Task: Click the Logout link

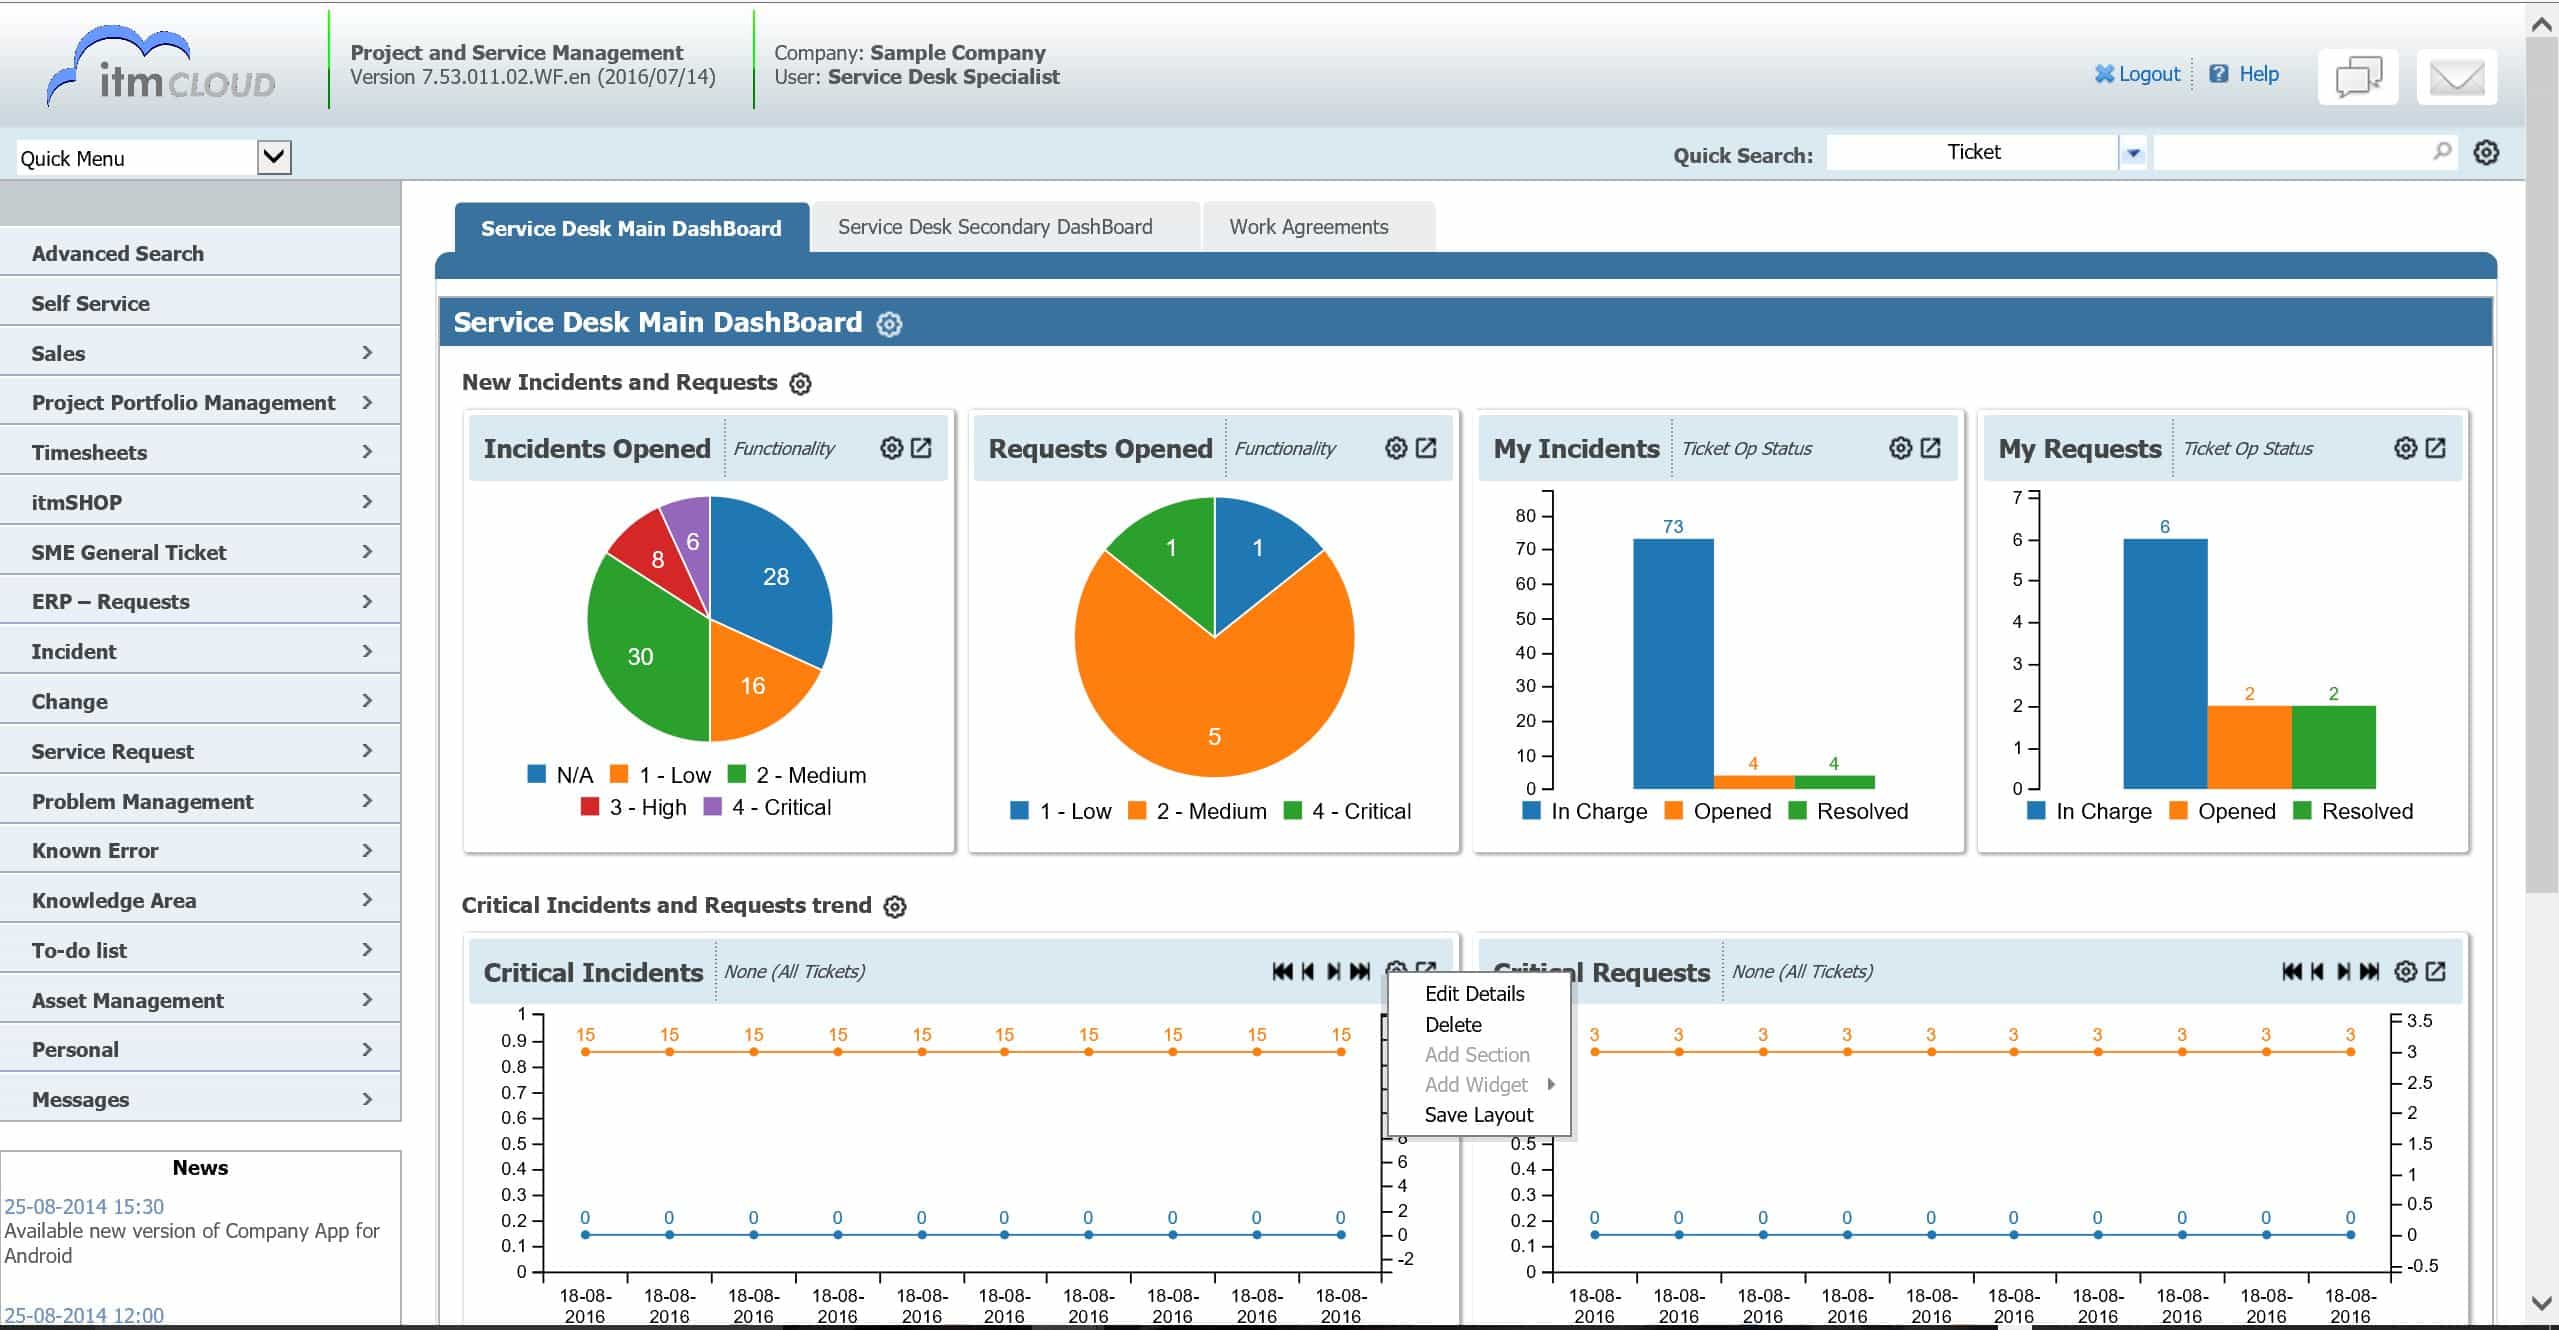Action: pos(2138,74)
